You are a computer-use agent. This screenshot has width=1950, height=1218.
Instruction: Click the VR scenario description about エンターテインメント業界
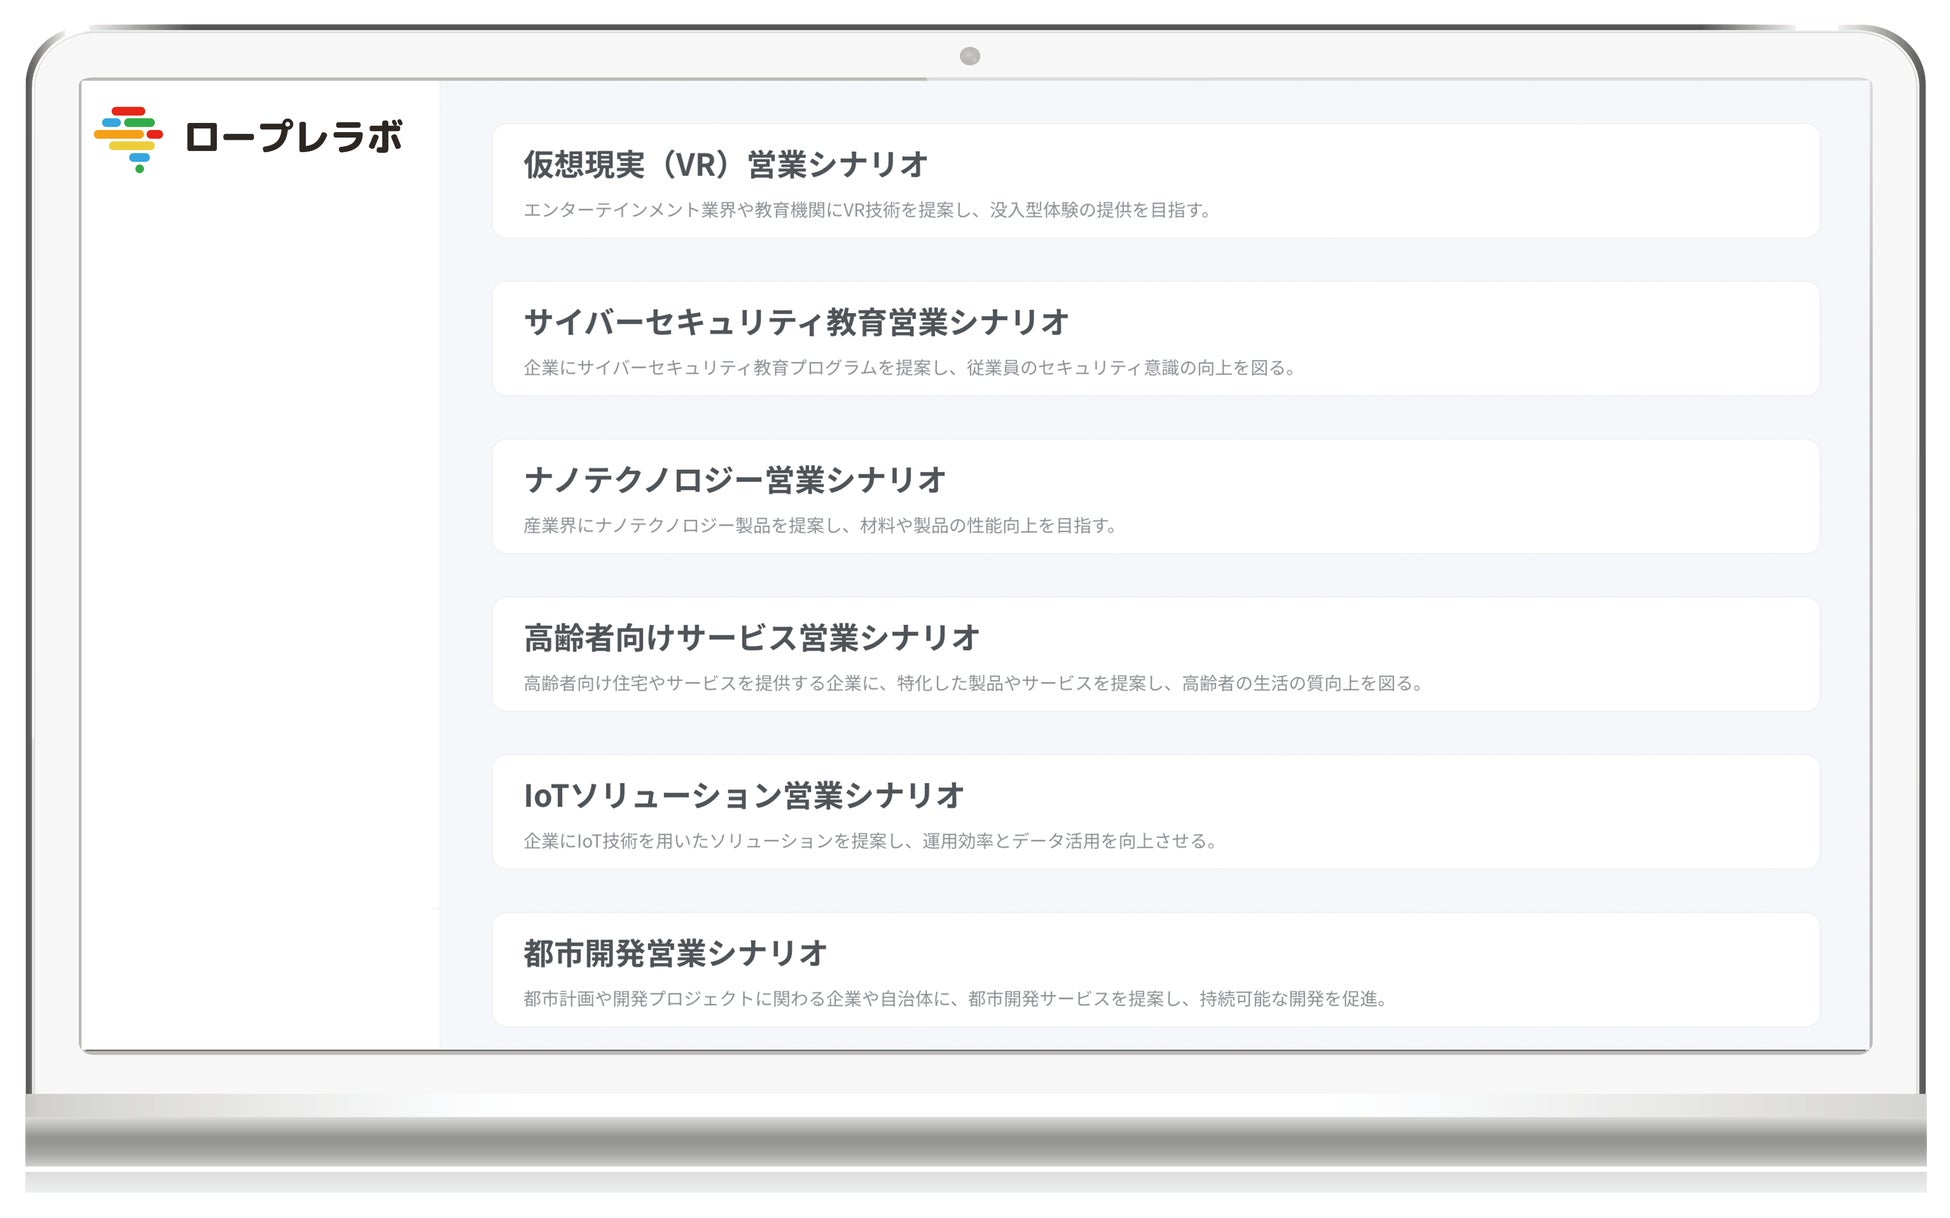click(867, 210)
